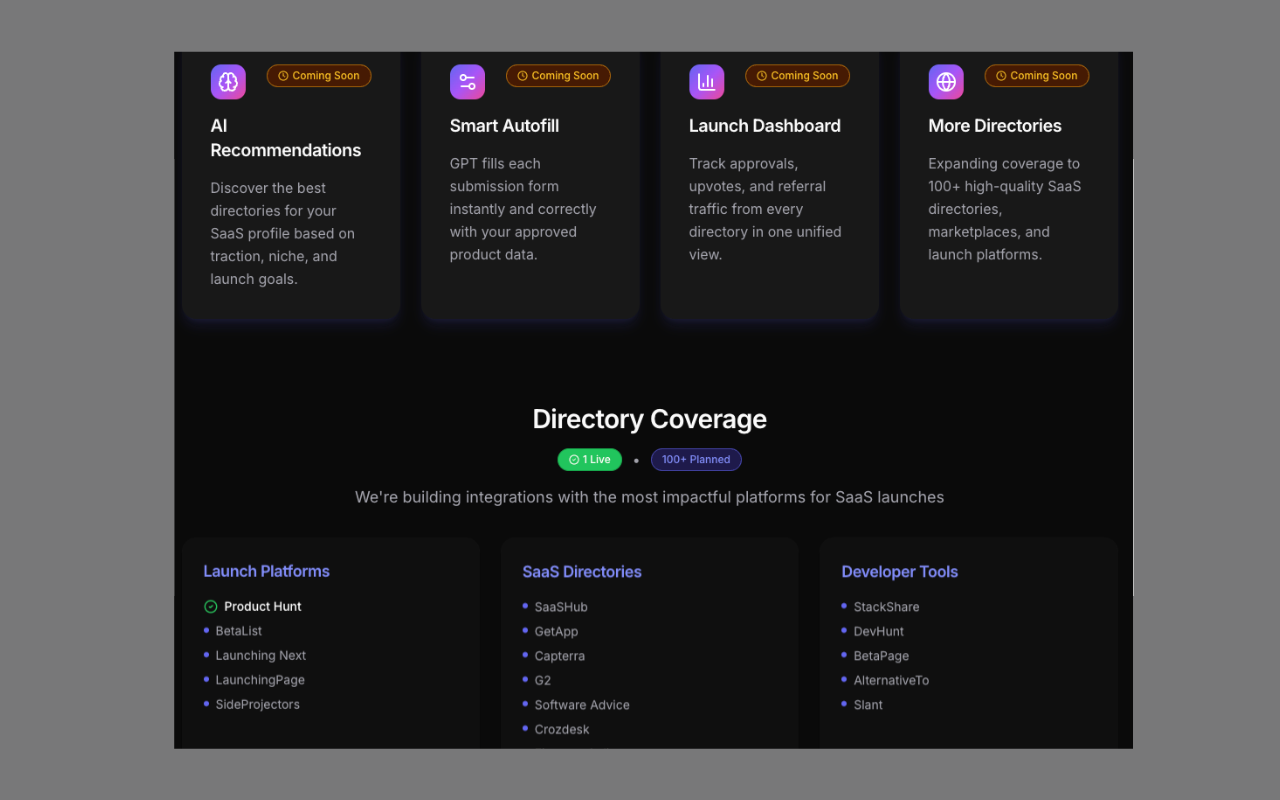Expand the Launch Platforms section header
This screenshot has width=1280, height=800.
[266, 571]
